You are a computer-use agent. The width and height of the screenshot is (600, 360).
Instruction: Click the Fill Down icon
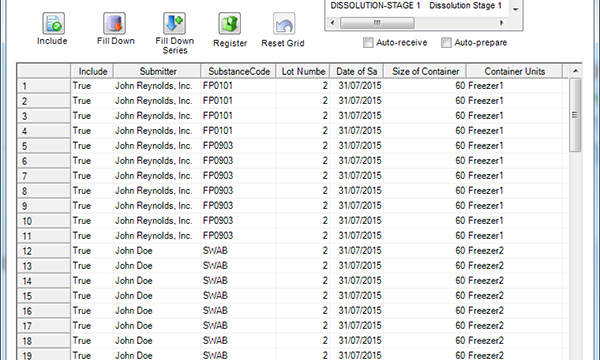114,23
